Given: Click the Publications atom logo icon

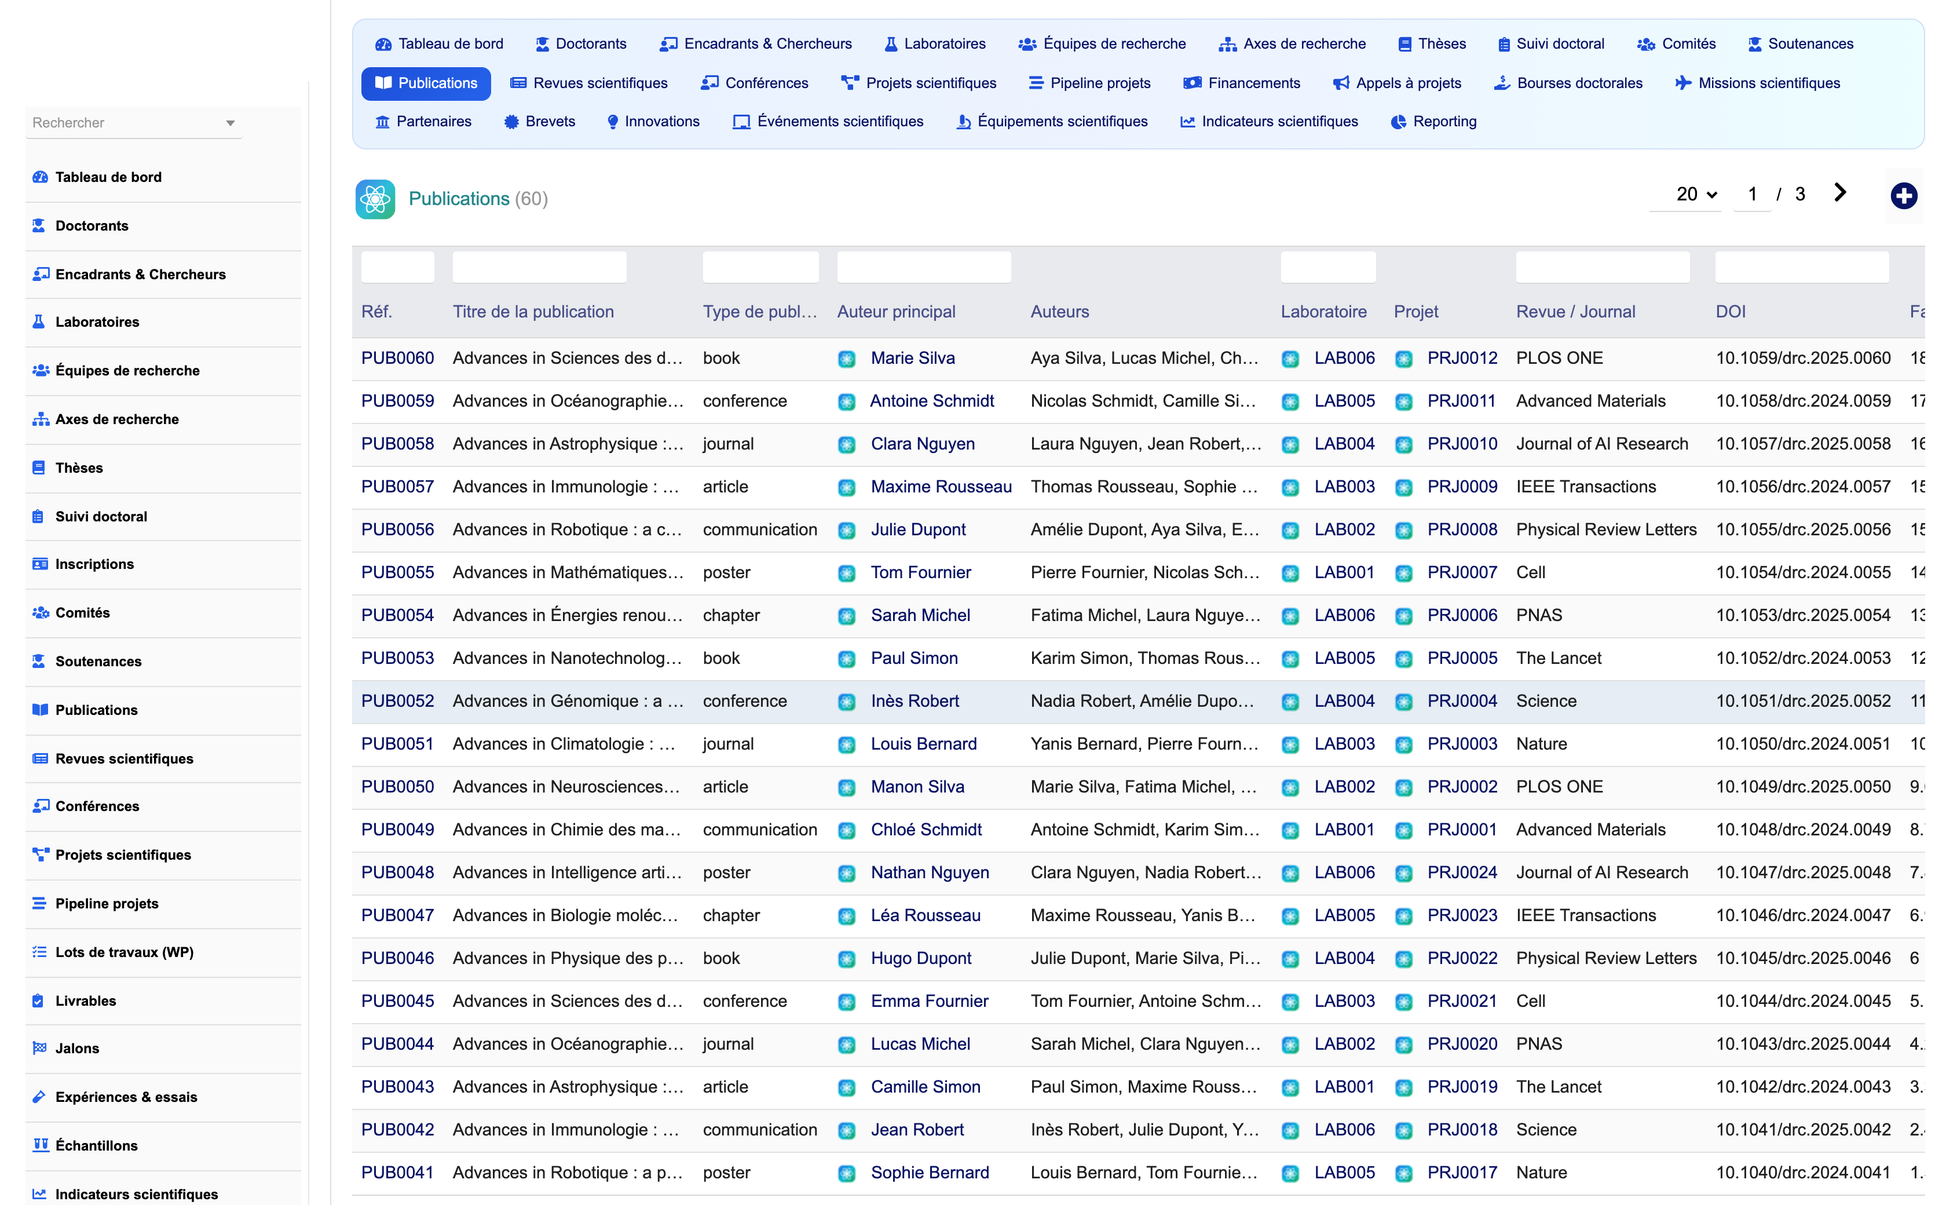Looking at the screenshot, I should 375,199.
